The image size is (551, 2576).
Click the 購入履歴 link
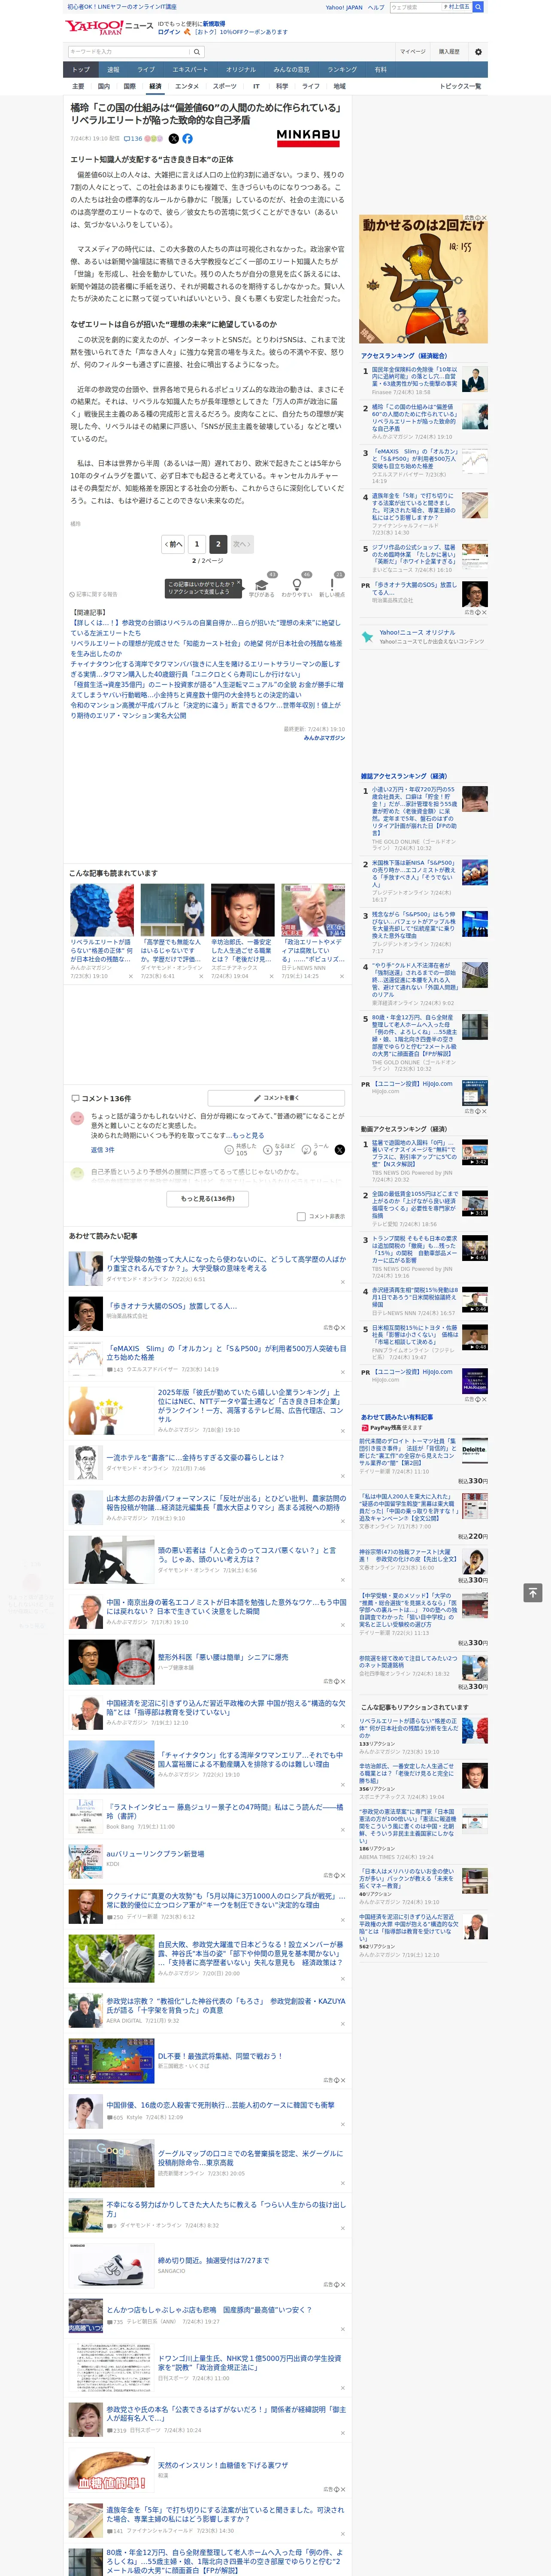tap(449, 52)
